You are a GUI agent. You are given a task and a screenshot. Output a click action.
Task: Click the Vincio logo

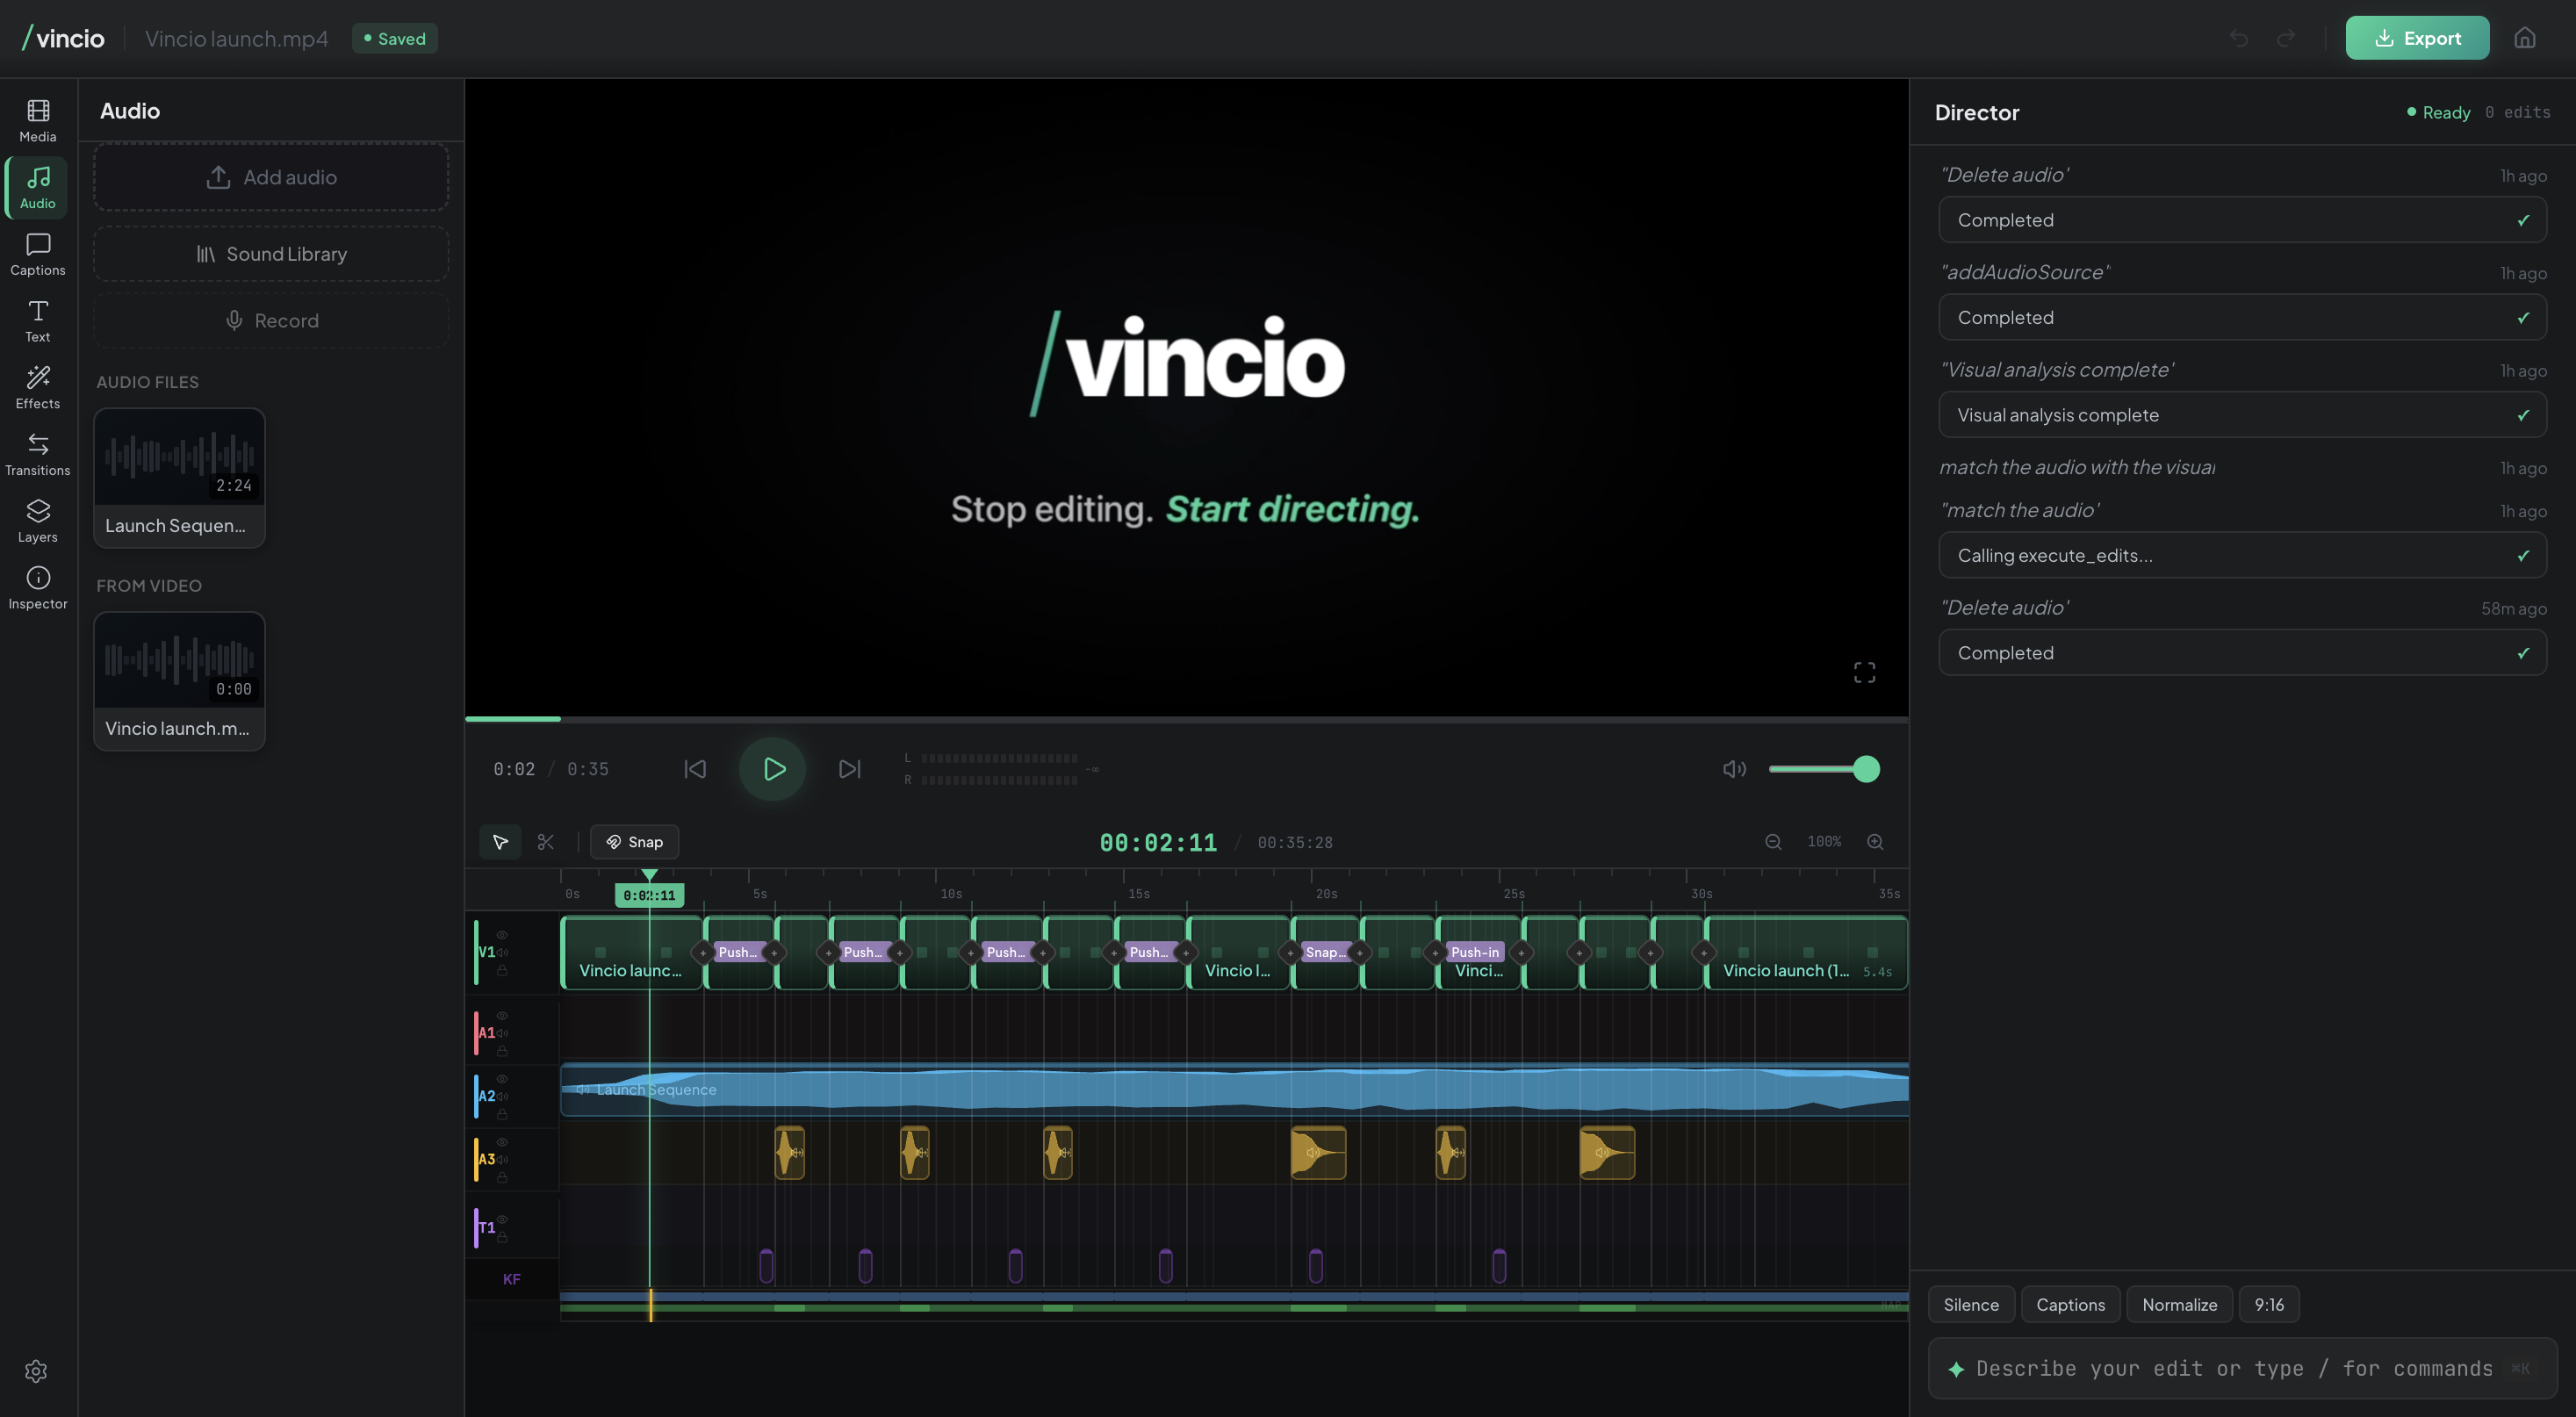pos(63,38)
